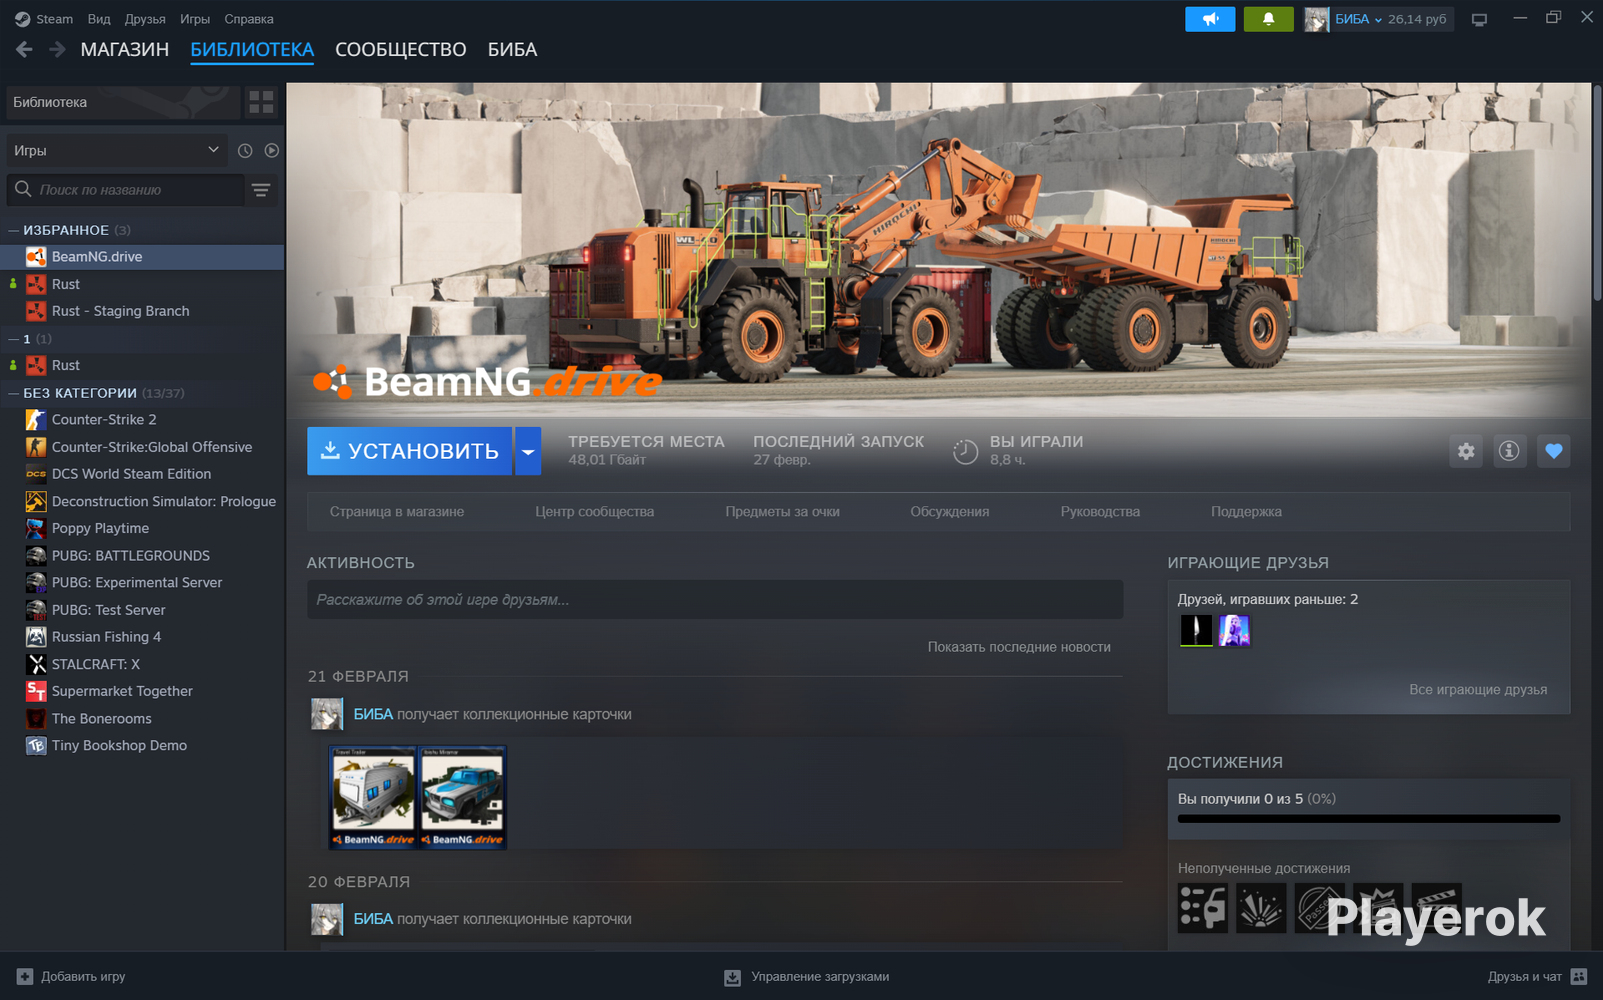Open the Справка menu
This screenshot has height=1000, width=1603.
coord(249,19)
